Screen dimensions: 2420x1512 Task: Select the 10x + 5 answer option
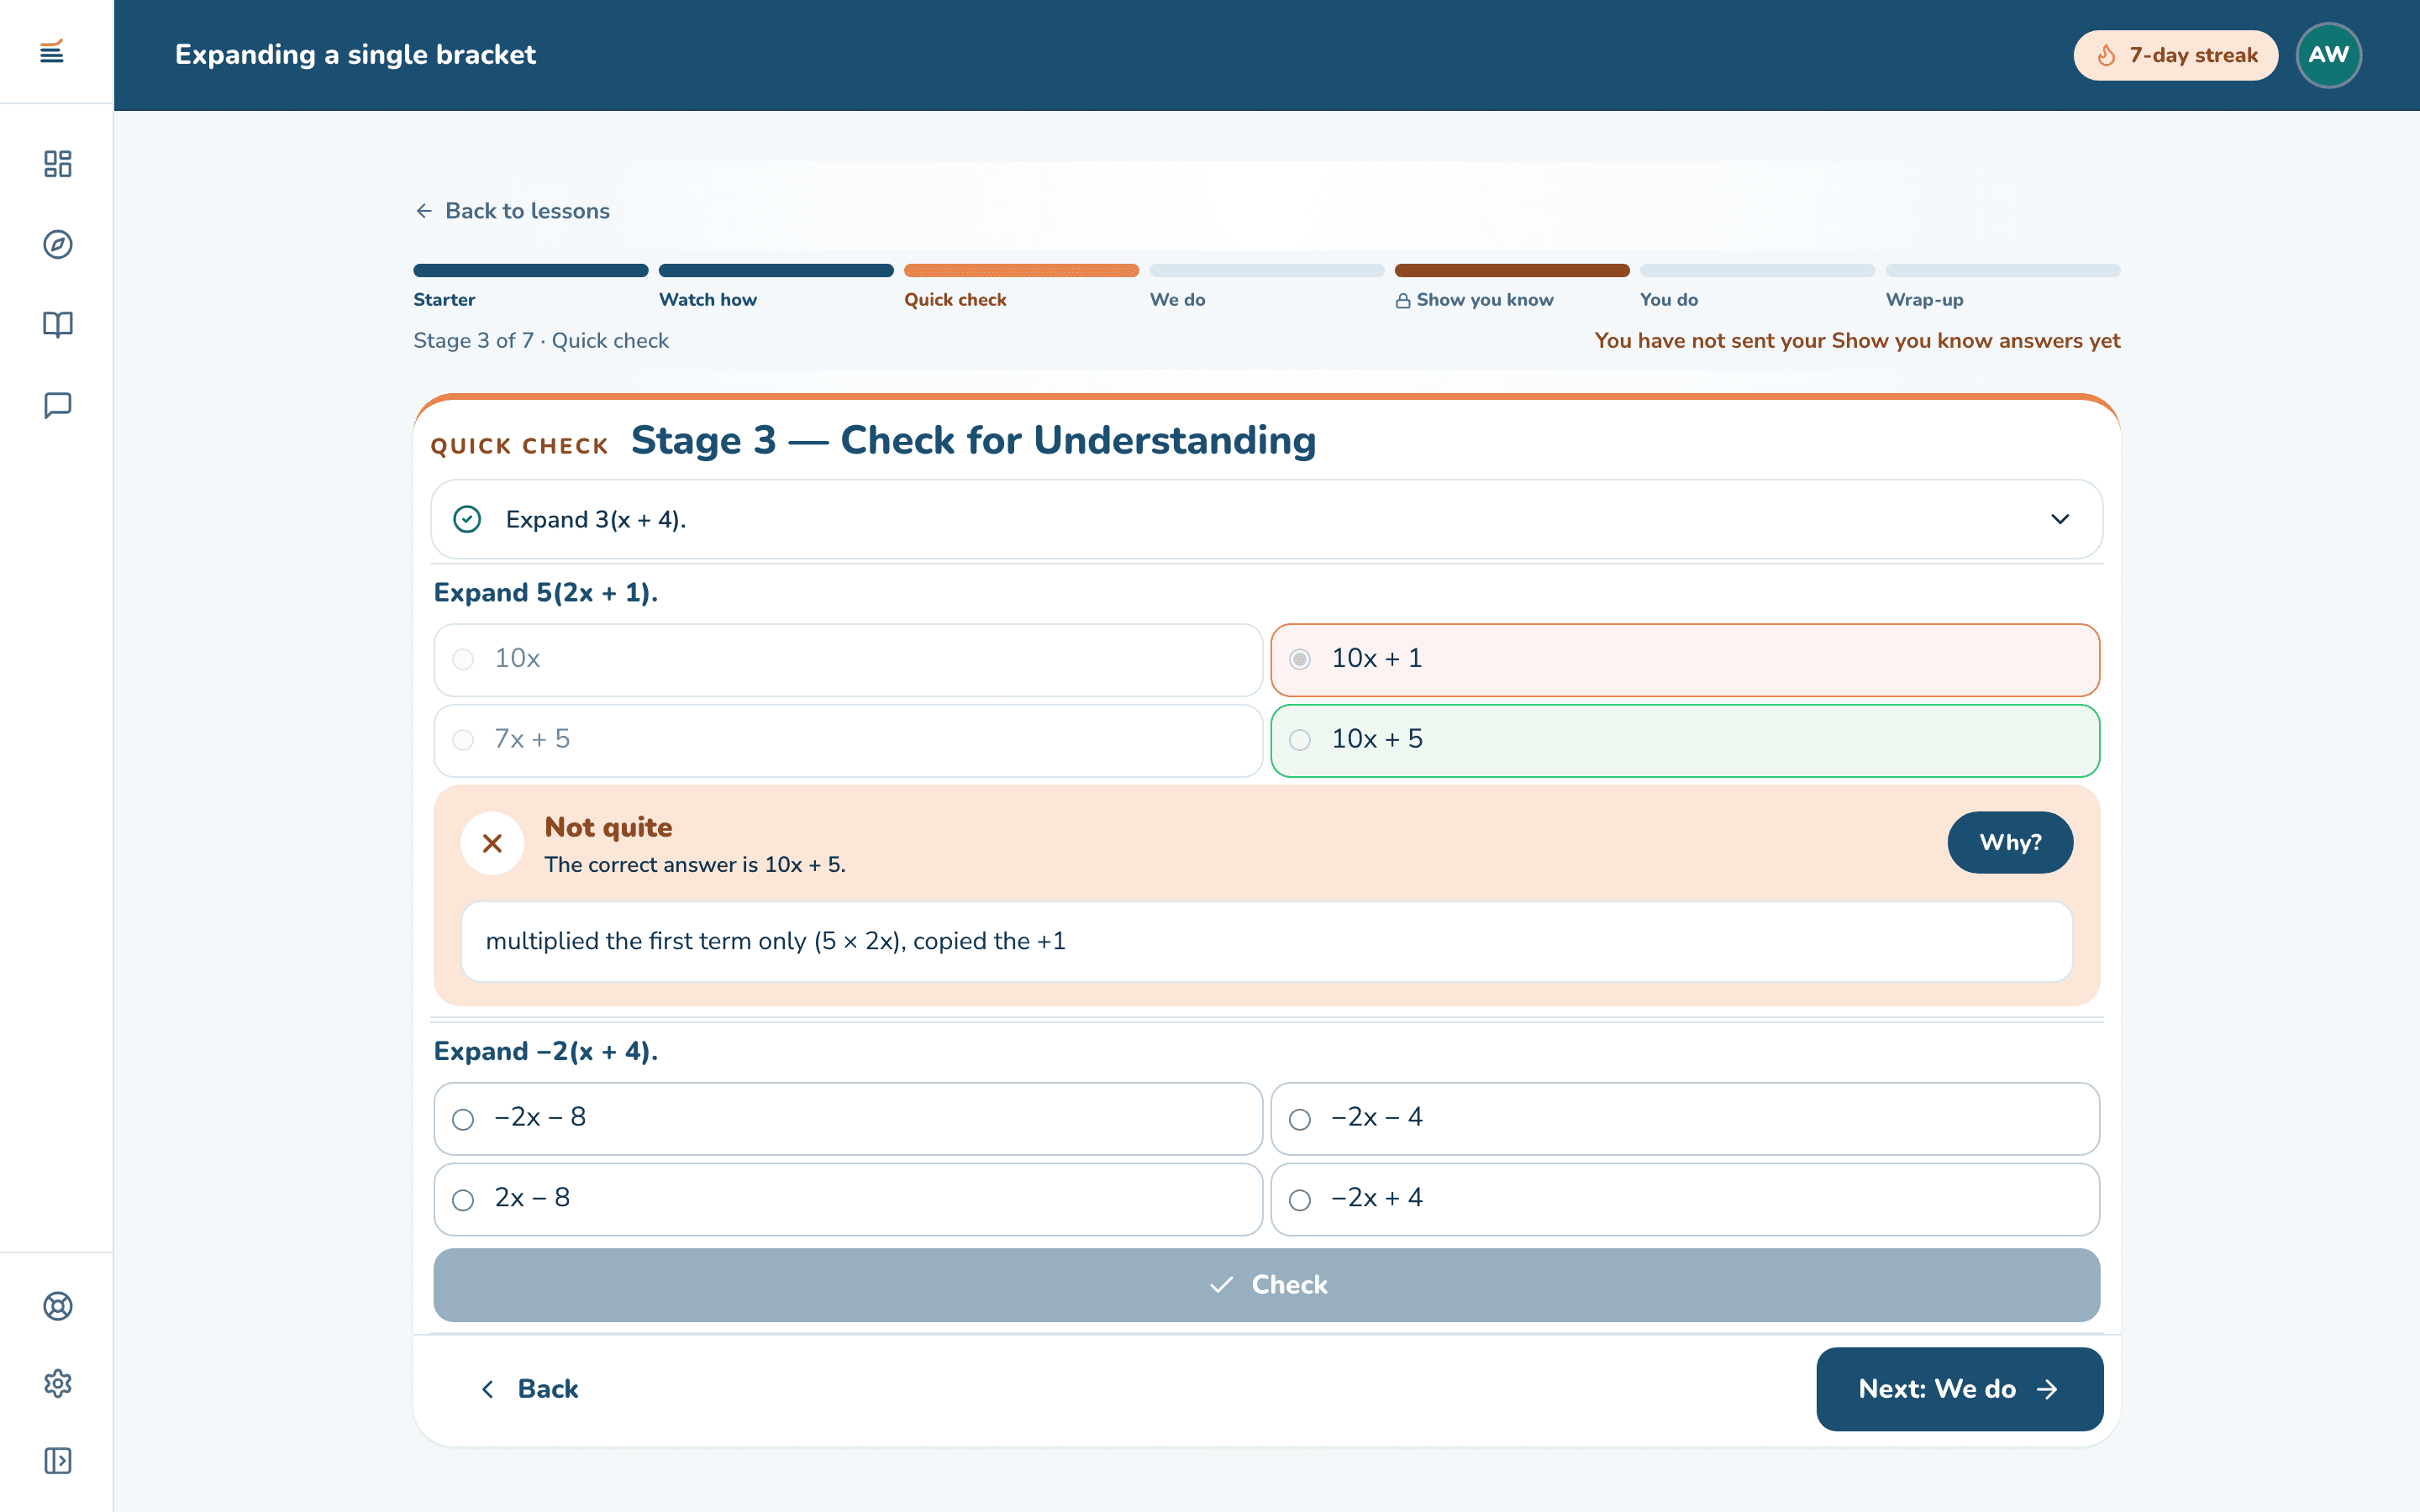1685,741
